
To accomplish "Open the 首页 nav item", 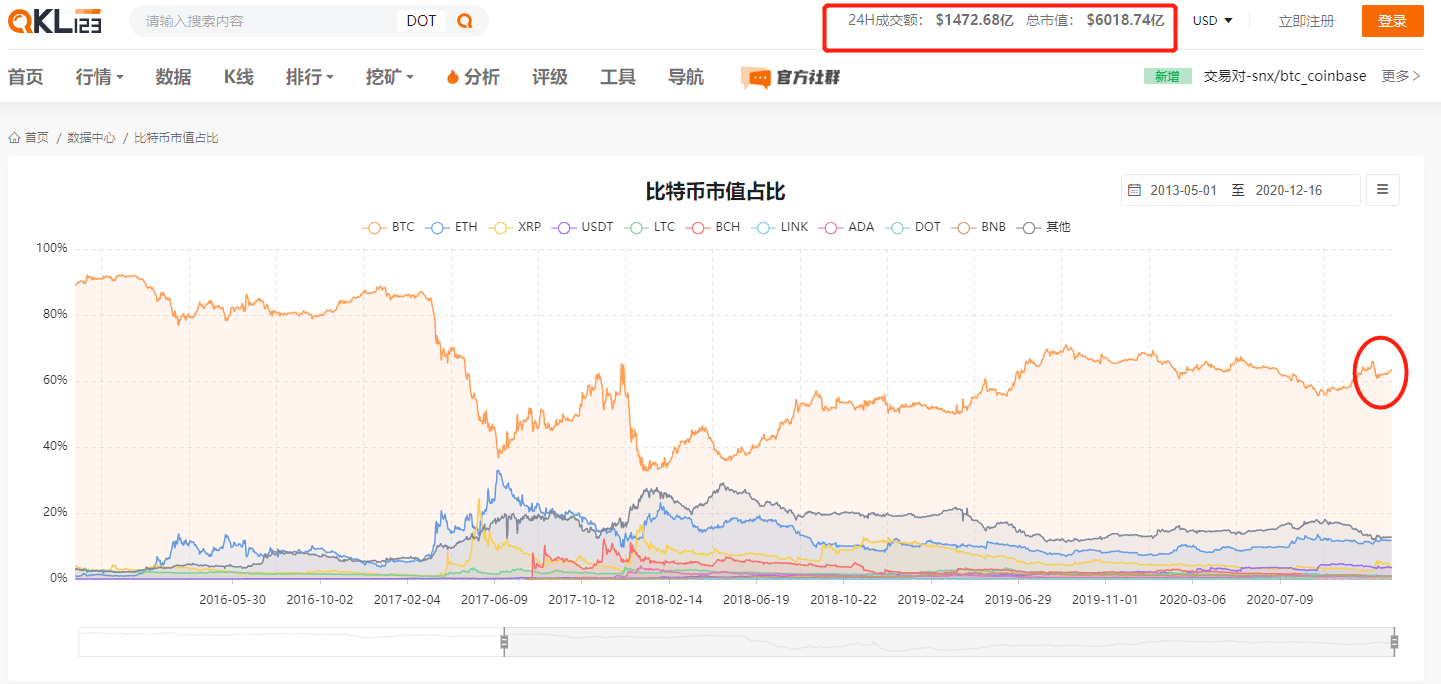I will coord(26,77).
